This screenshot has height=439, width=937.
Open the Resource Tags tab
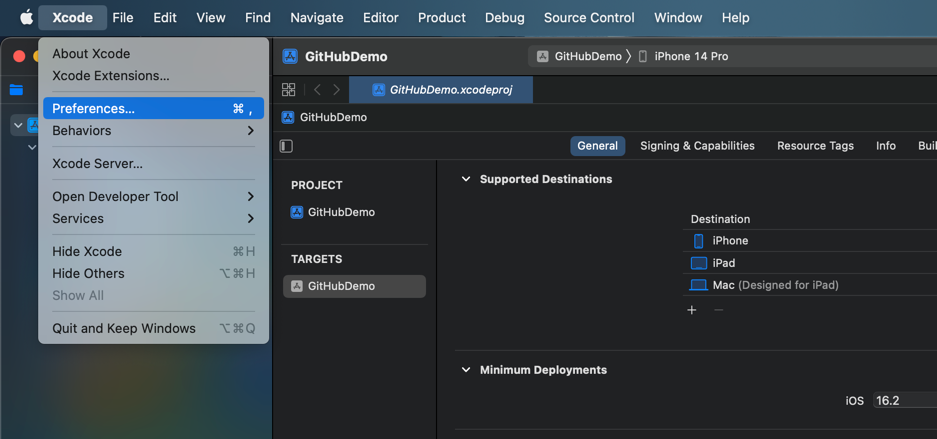(x=815, y=146)
